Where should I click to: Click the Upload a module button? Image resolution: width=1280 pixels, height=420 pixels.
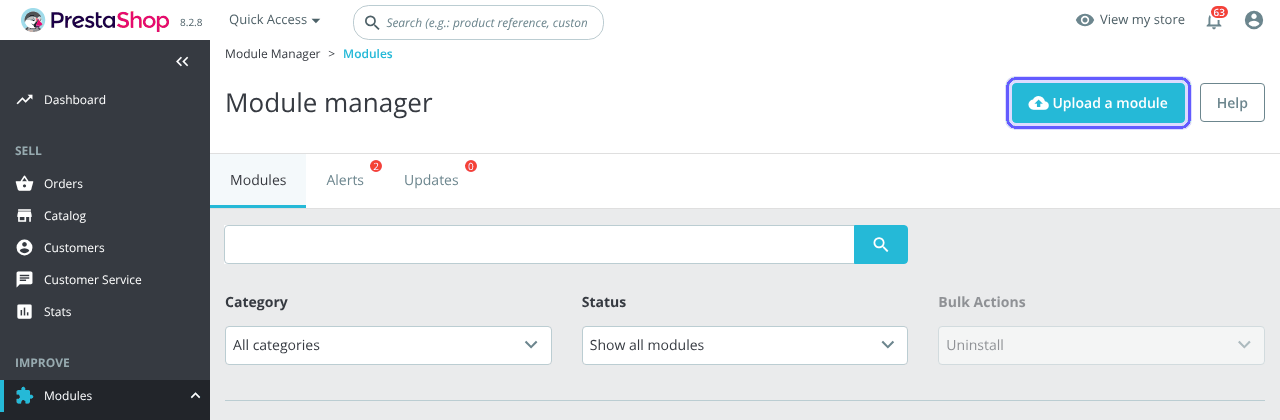(x=1098, y=103)
